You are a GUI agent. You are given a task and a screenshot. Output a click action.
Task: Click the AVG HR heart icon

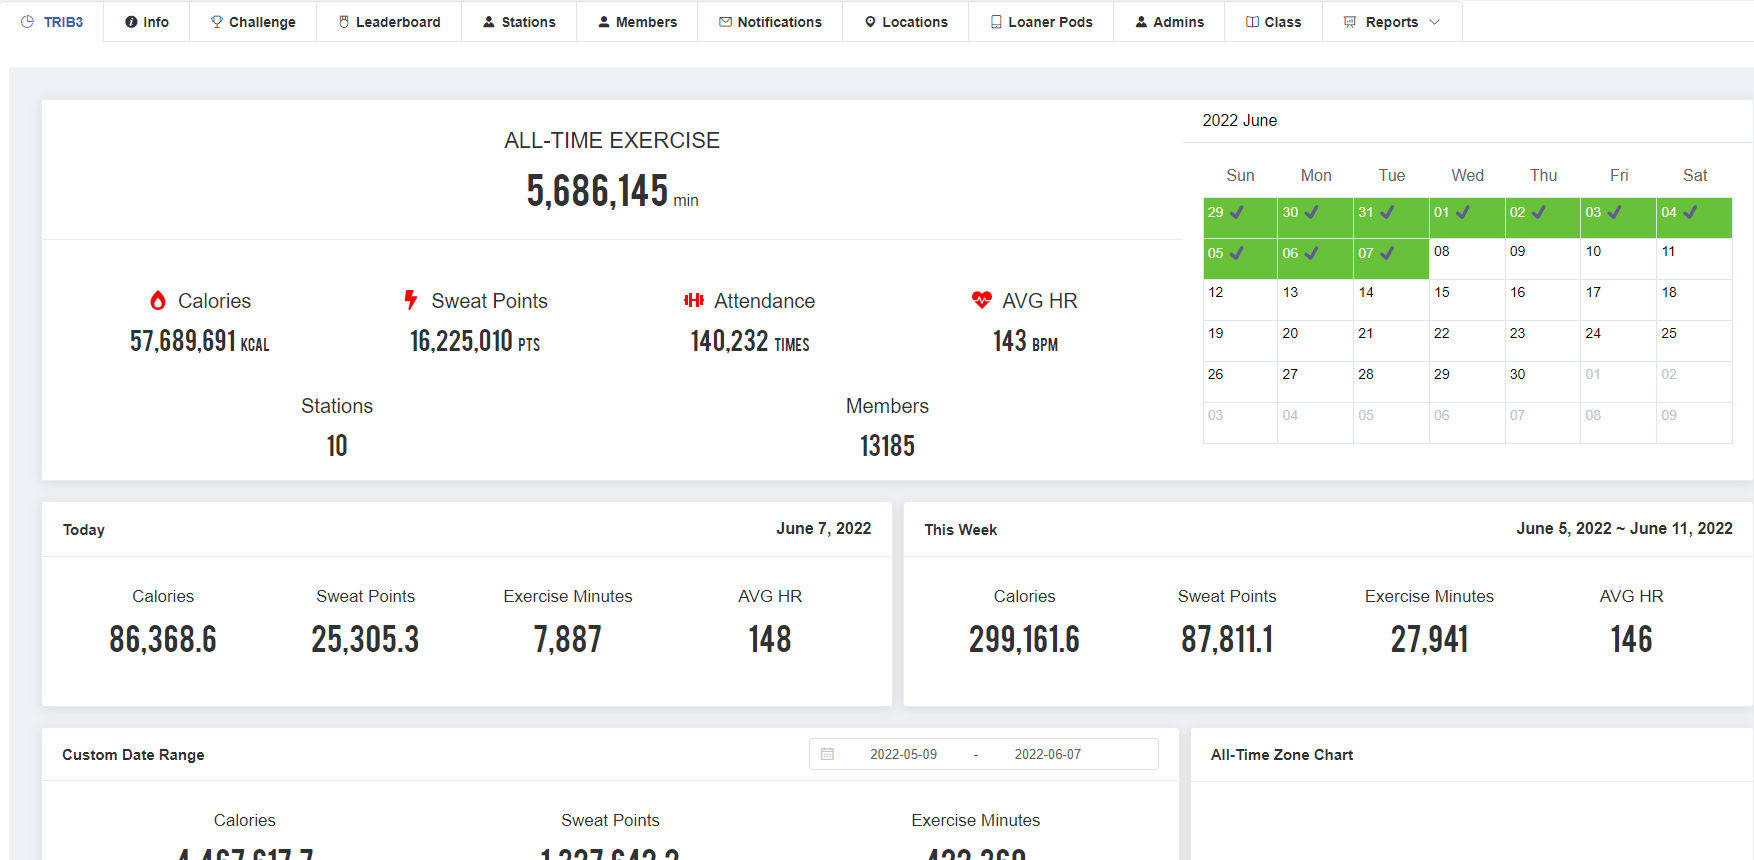tap(981, 300)
